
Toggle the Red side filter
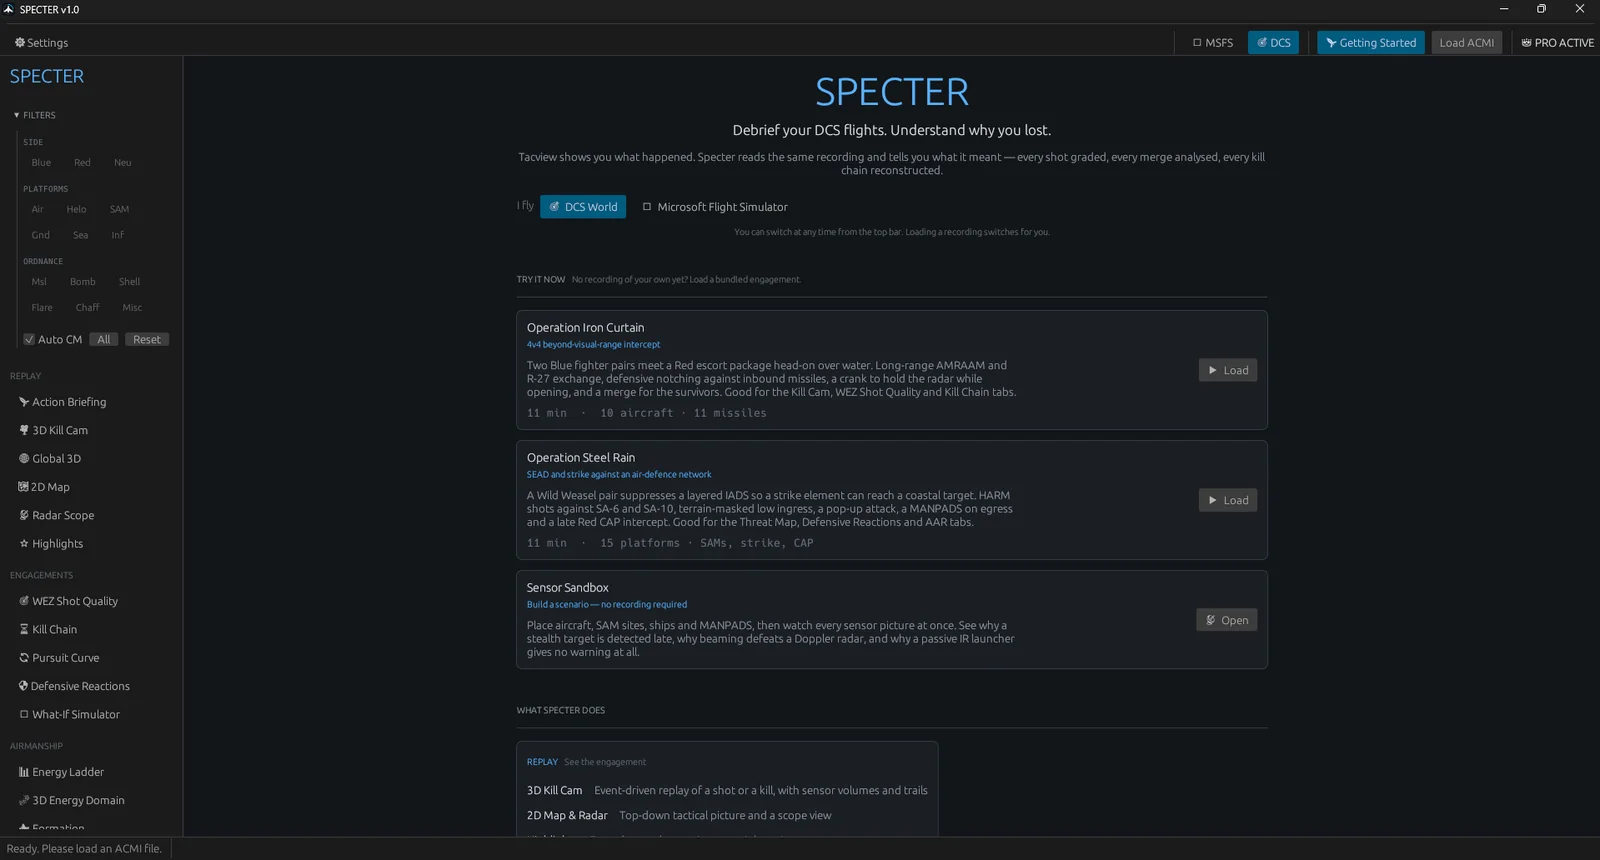pos(82,163)
